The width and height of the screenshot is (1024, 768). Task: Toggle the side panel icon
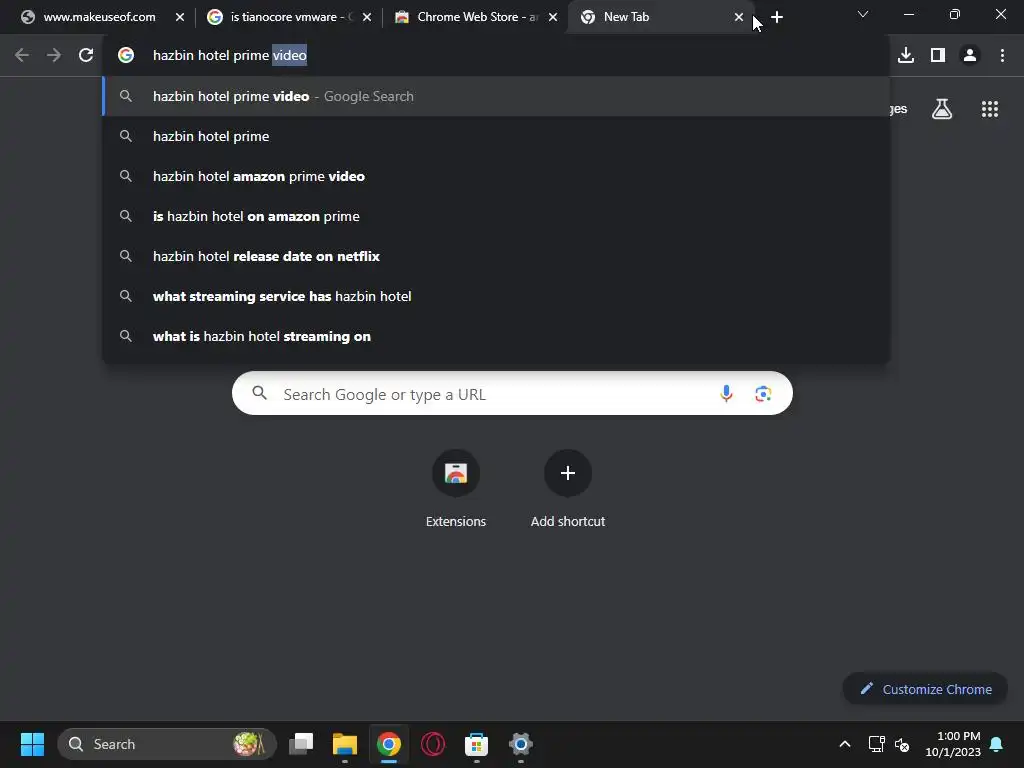point(938,56)
